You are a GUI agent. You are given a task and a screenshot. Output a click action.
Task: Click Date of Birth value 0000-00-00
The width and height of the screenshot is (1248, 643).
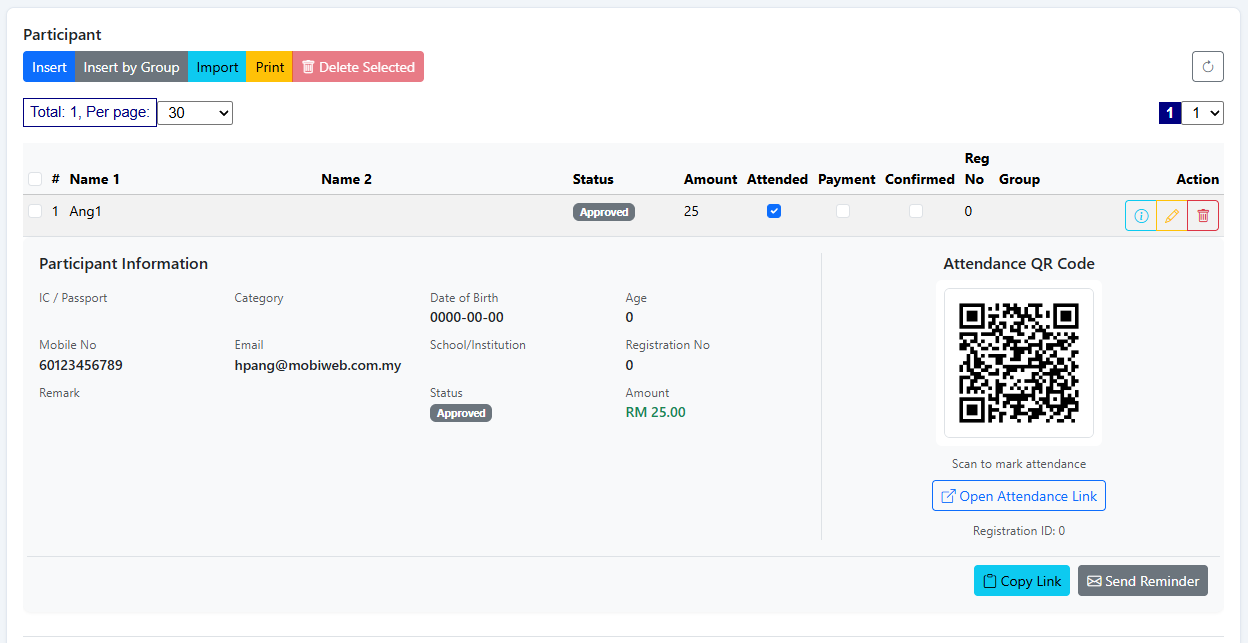467,317
